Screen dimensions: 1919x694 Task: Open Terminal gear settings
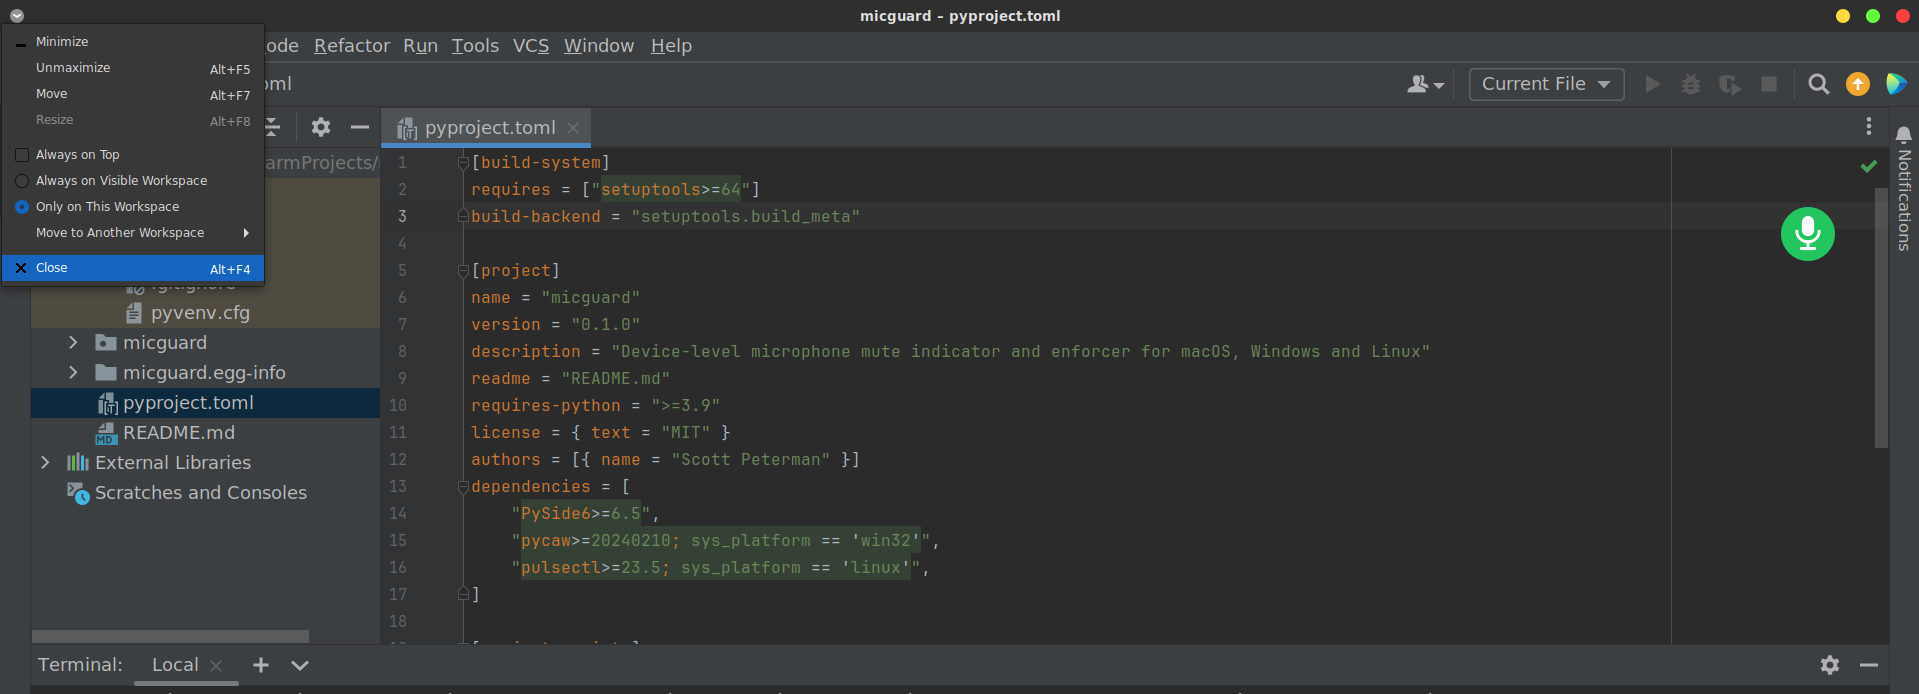pos(1829,664)
